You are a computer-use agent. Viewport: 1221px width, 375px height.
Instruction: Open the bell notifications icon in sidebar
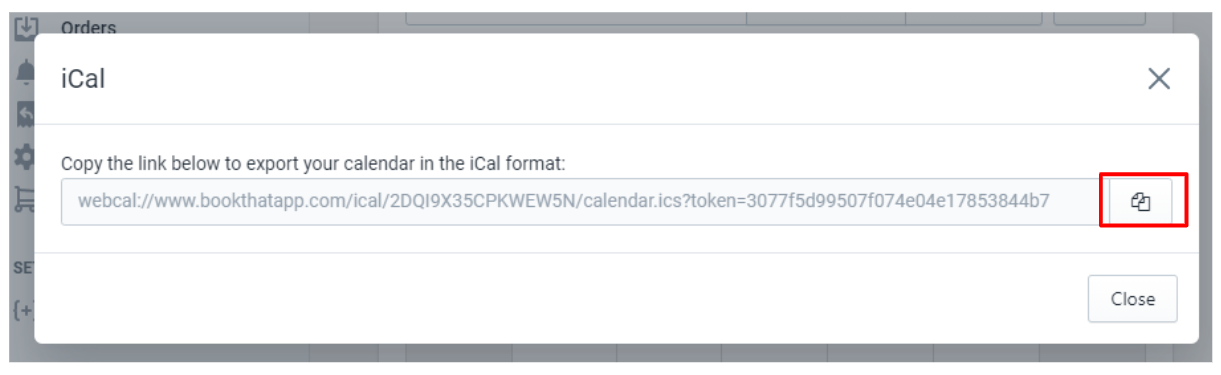(x=25, y=72)
